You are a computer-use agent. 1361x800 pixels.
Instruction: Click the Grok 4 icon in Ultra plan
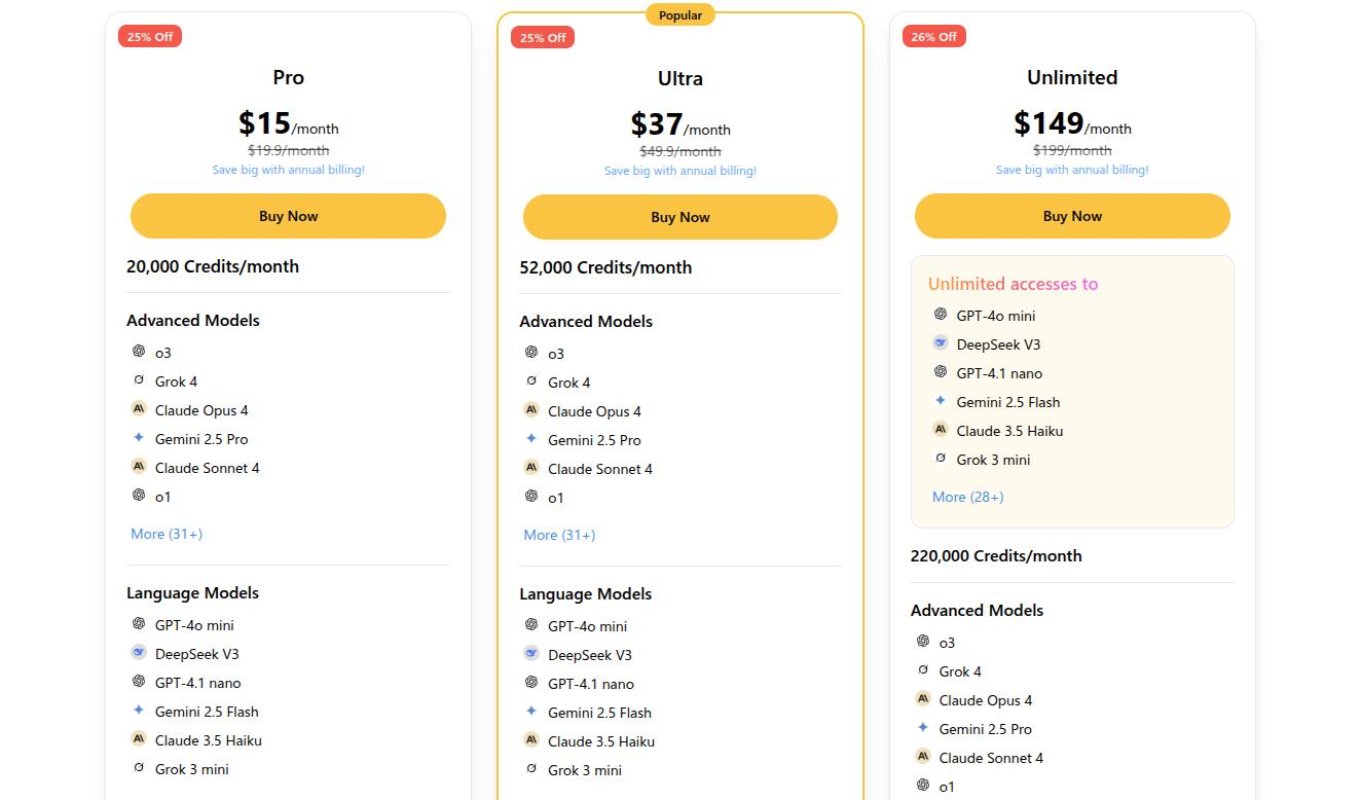click(x=531, y=381)
